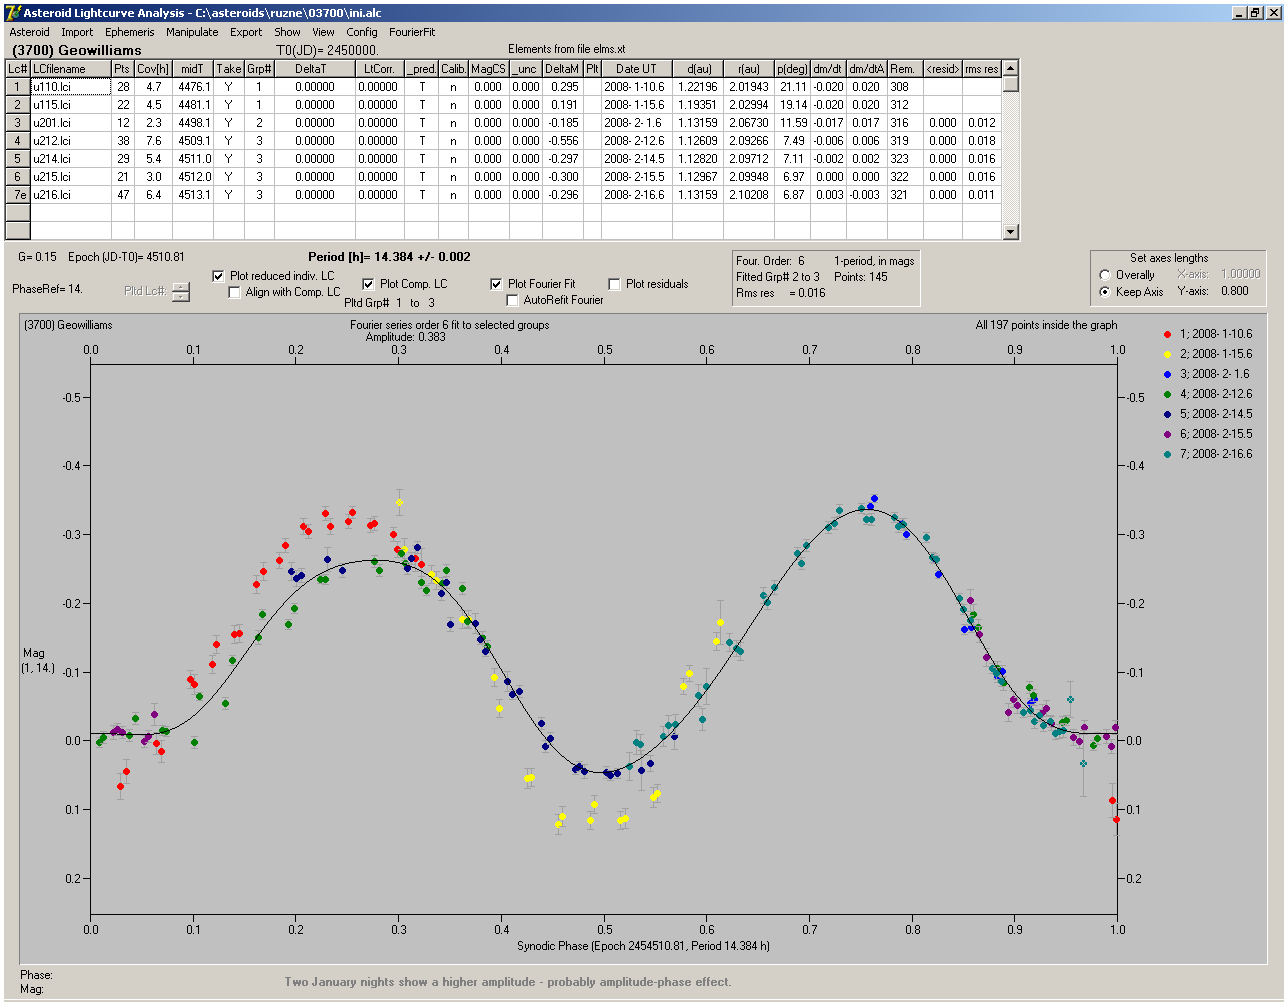The width and height of the screenshot is (1288, 1002).
Task: Click the red legend marker 2008- 1-10.6
Action: [1168, 334]
